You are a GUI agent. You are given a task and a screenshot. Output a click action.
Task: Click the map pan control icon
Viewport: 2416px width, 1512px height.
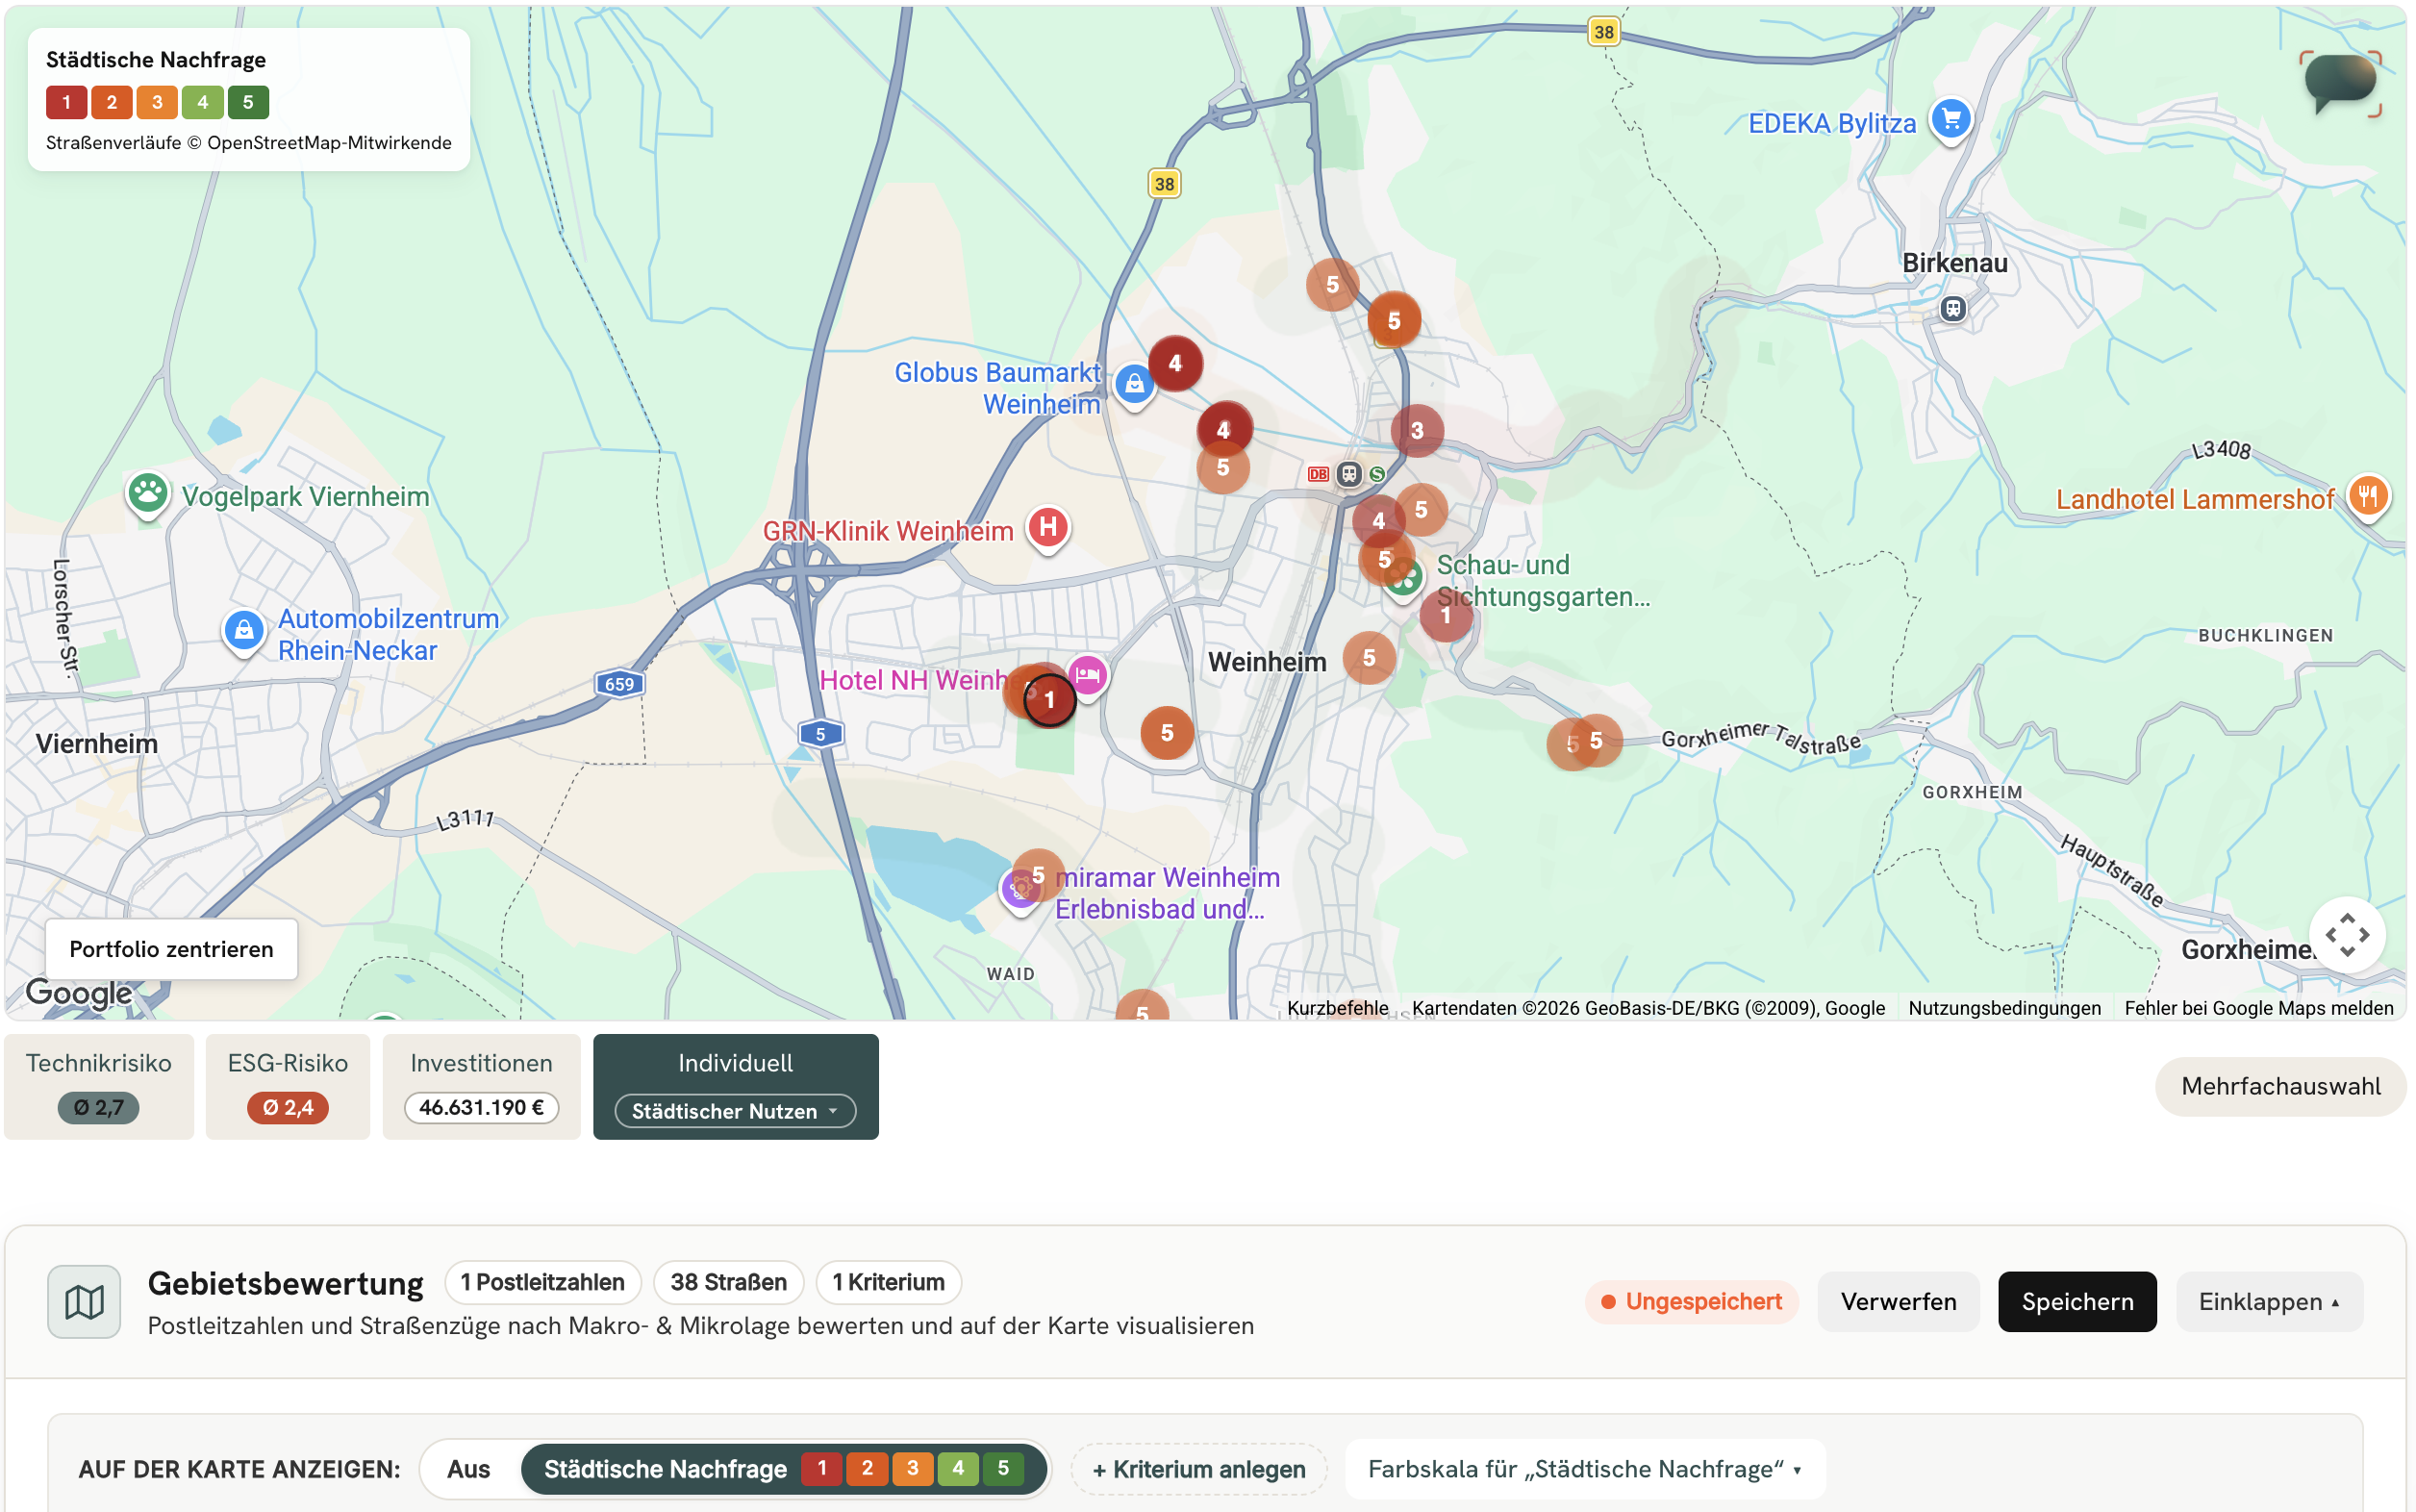tap(2346, 935)
